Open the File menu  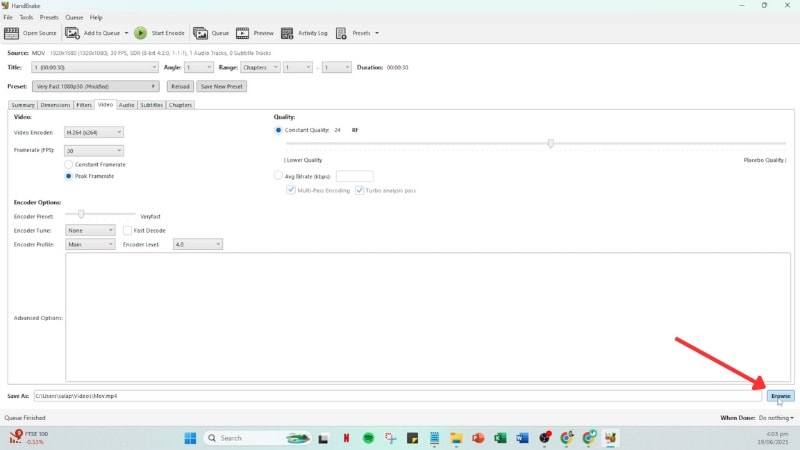tap(8, 17)
